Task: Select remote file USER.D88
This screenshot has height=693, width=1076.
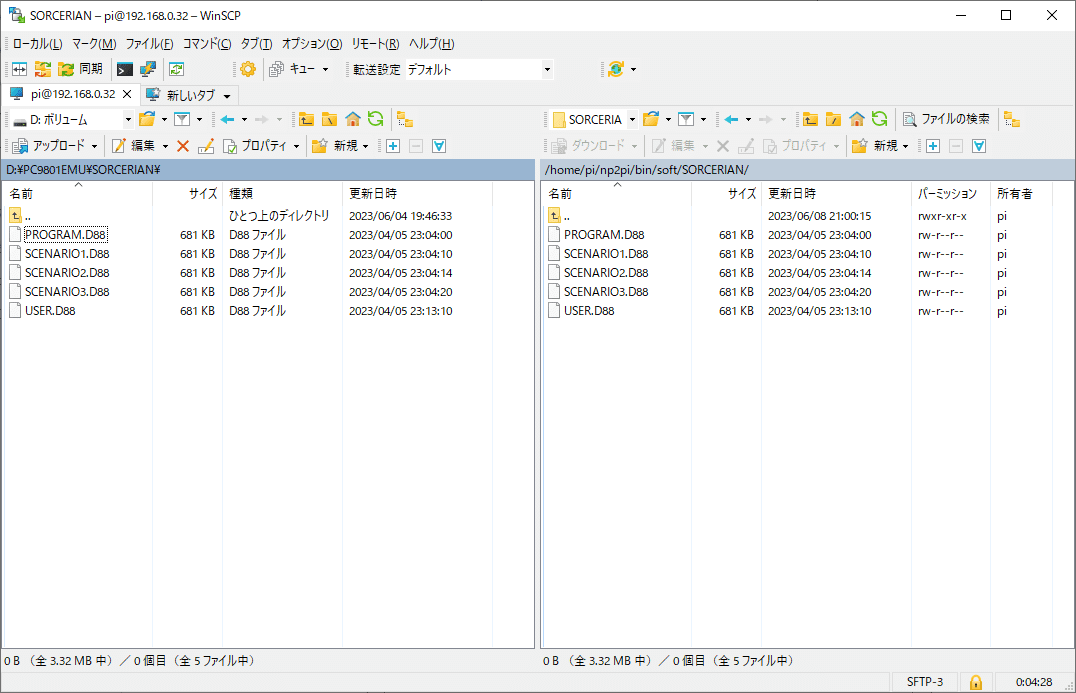Action: coord(589,311)
